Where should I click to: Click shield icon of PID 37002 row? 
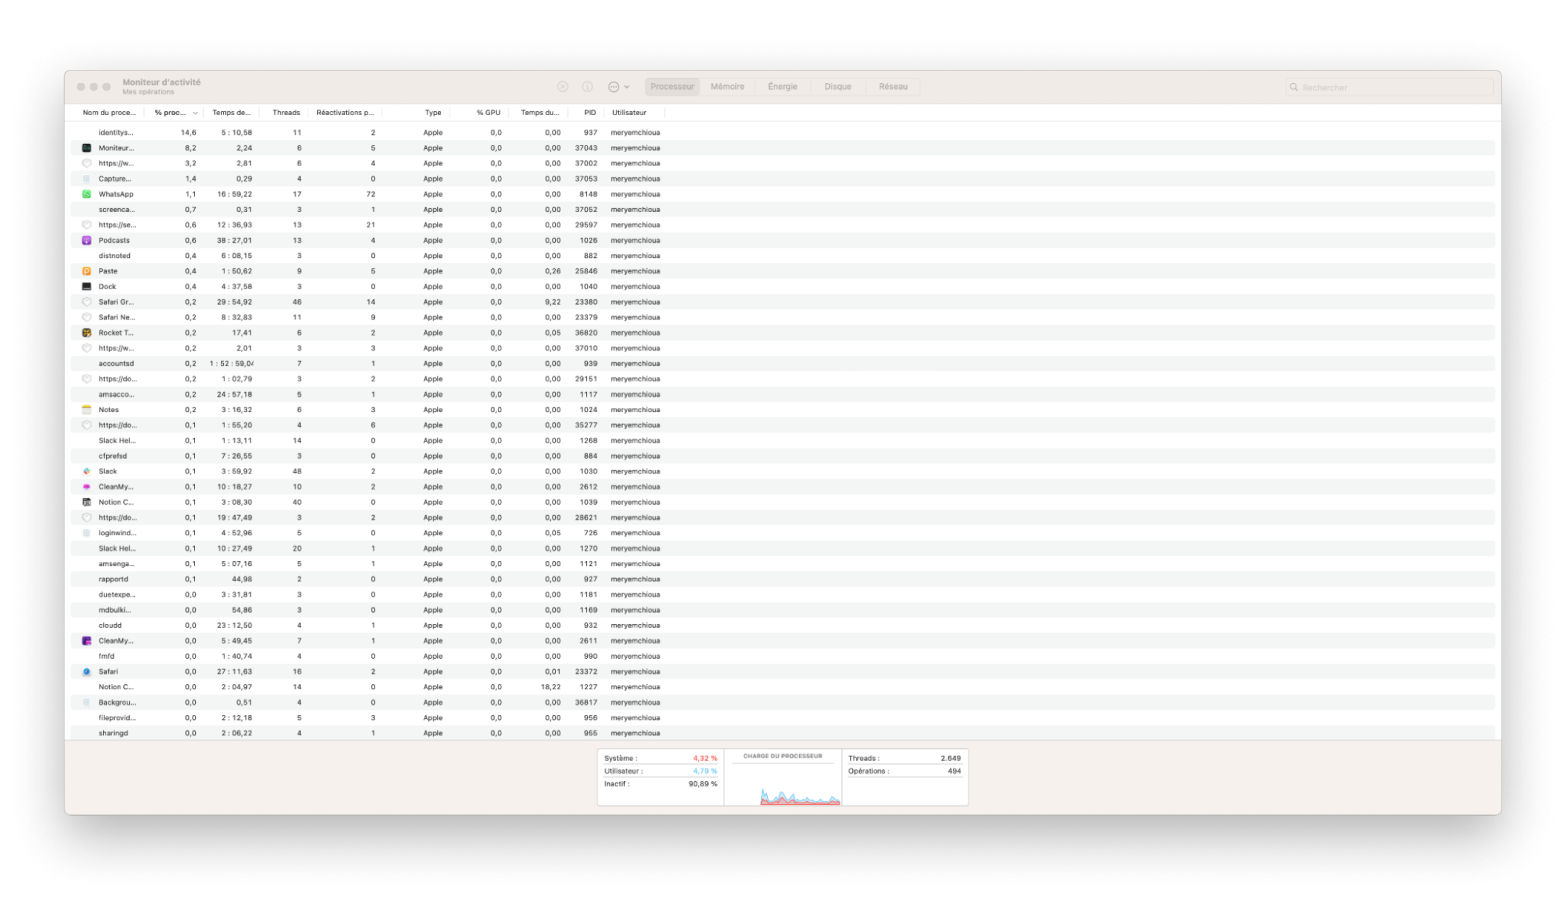coord(87,163)
